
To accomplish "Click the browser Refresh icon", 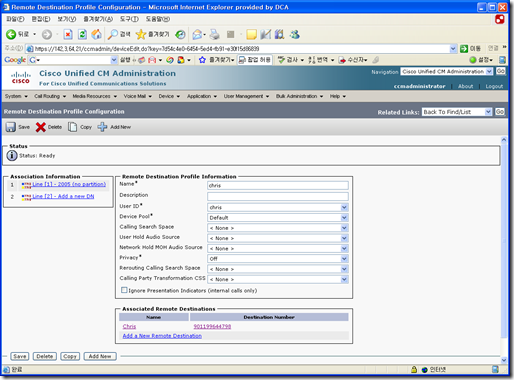I will [x=82, y=34].
